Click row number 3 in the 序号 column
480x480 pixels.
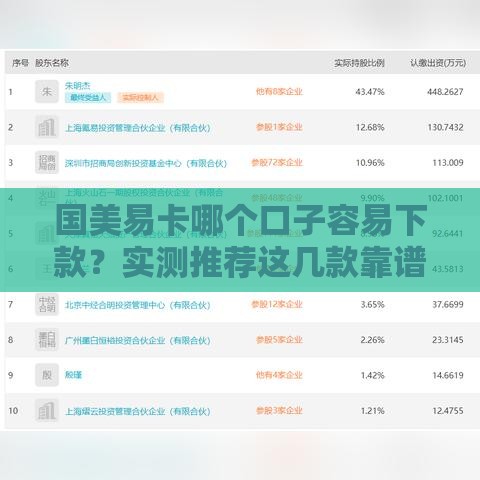10,163
